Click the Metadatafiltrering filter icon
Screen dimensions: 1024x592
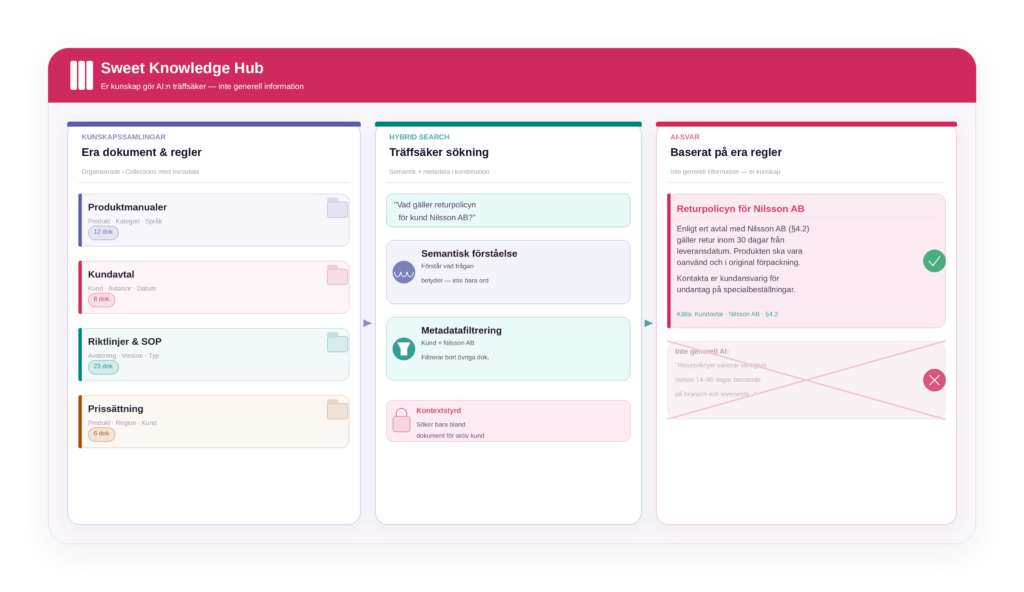(404, 349)
